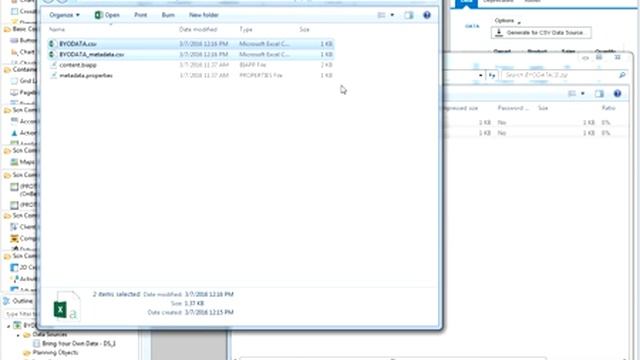Click the Print toolbar button
Viewport: 640px width, 360px height.
(x=140, y=15)
